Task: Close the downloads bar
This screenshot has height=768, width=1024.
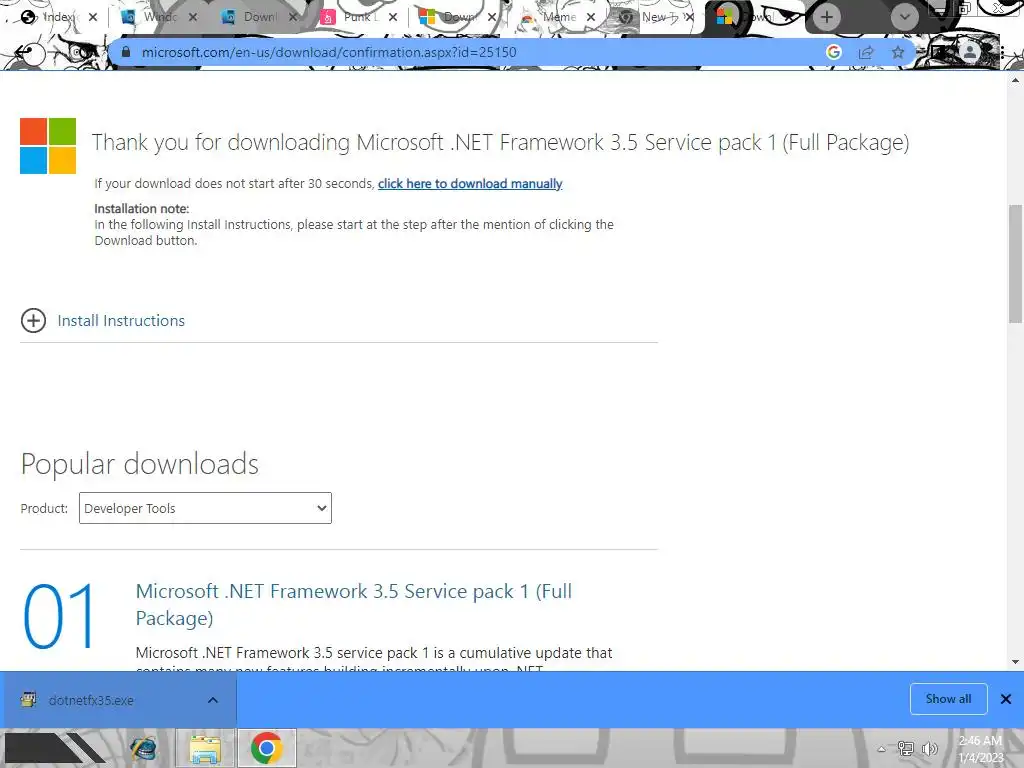Action: [1006, 699]
